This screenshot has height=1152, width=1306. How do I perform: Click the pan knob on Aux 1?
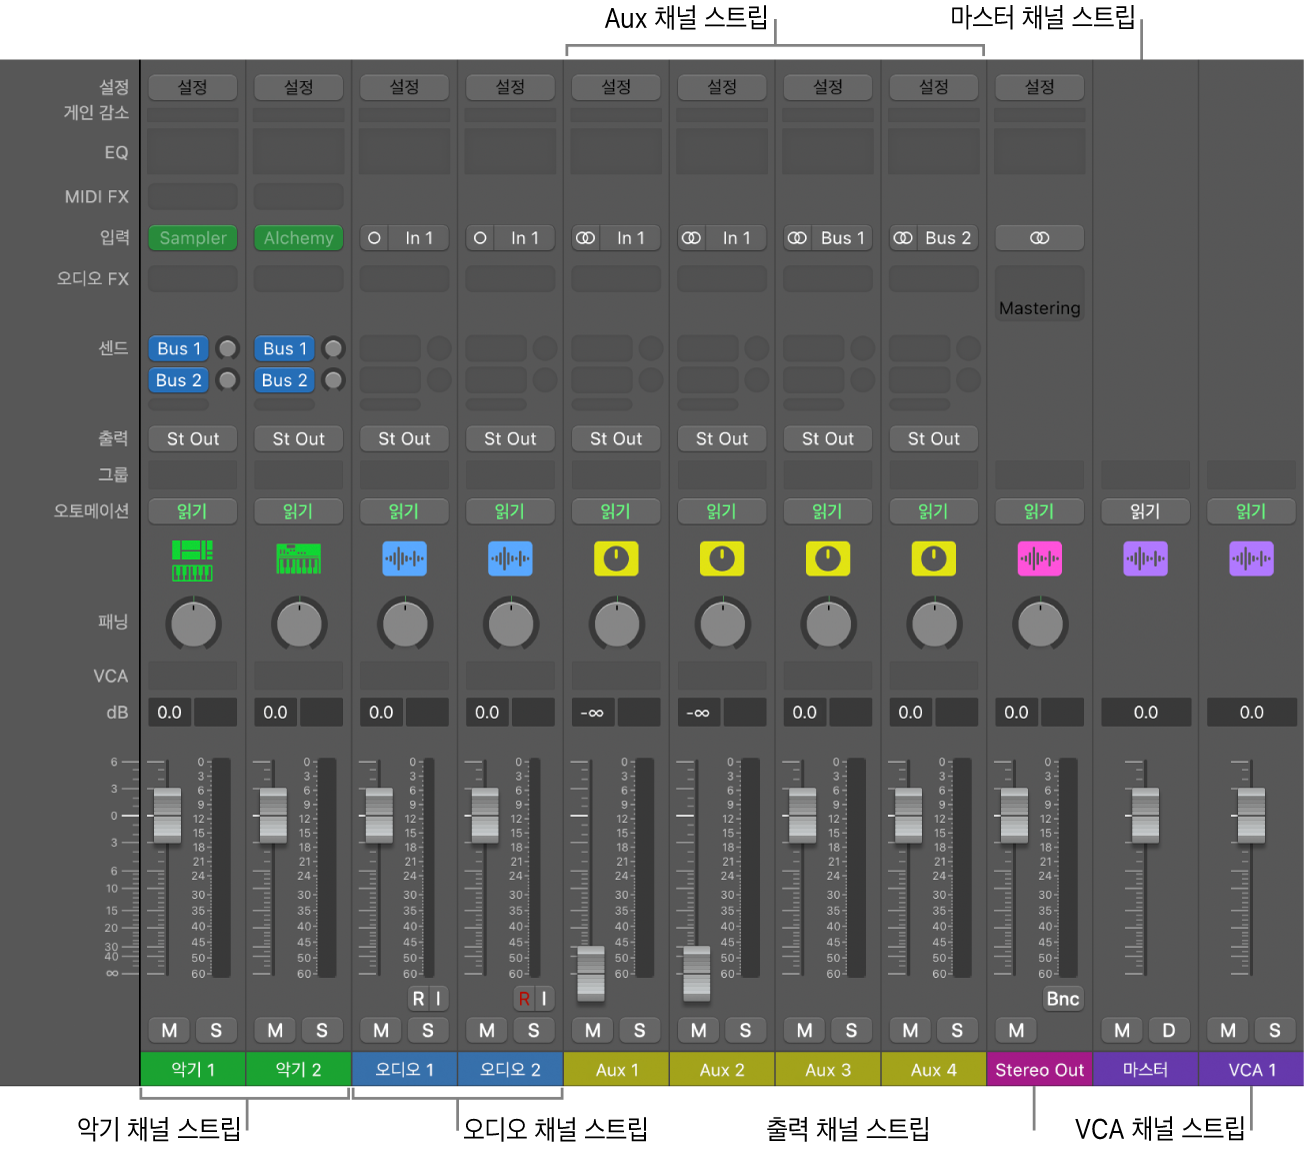617,624
